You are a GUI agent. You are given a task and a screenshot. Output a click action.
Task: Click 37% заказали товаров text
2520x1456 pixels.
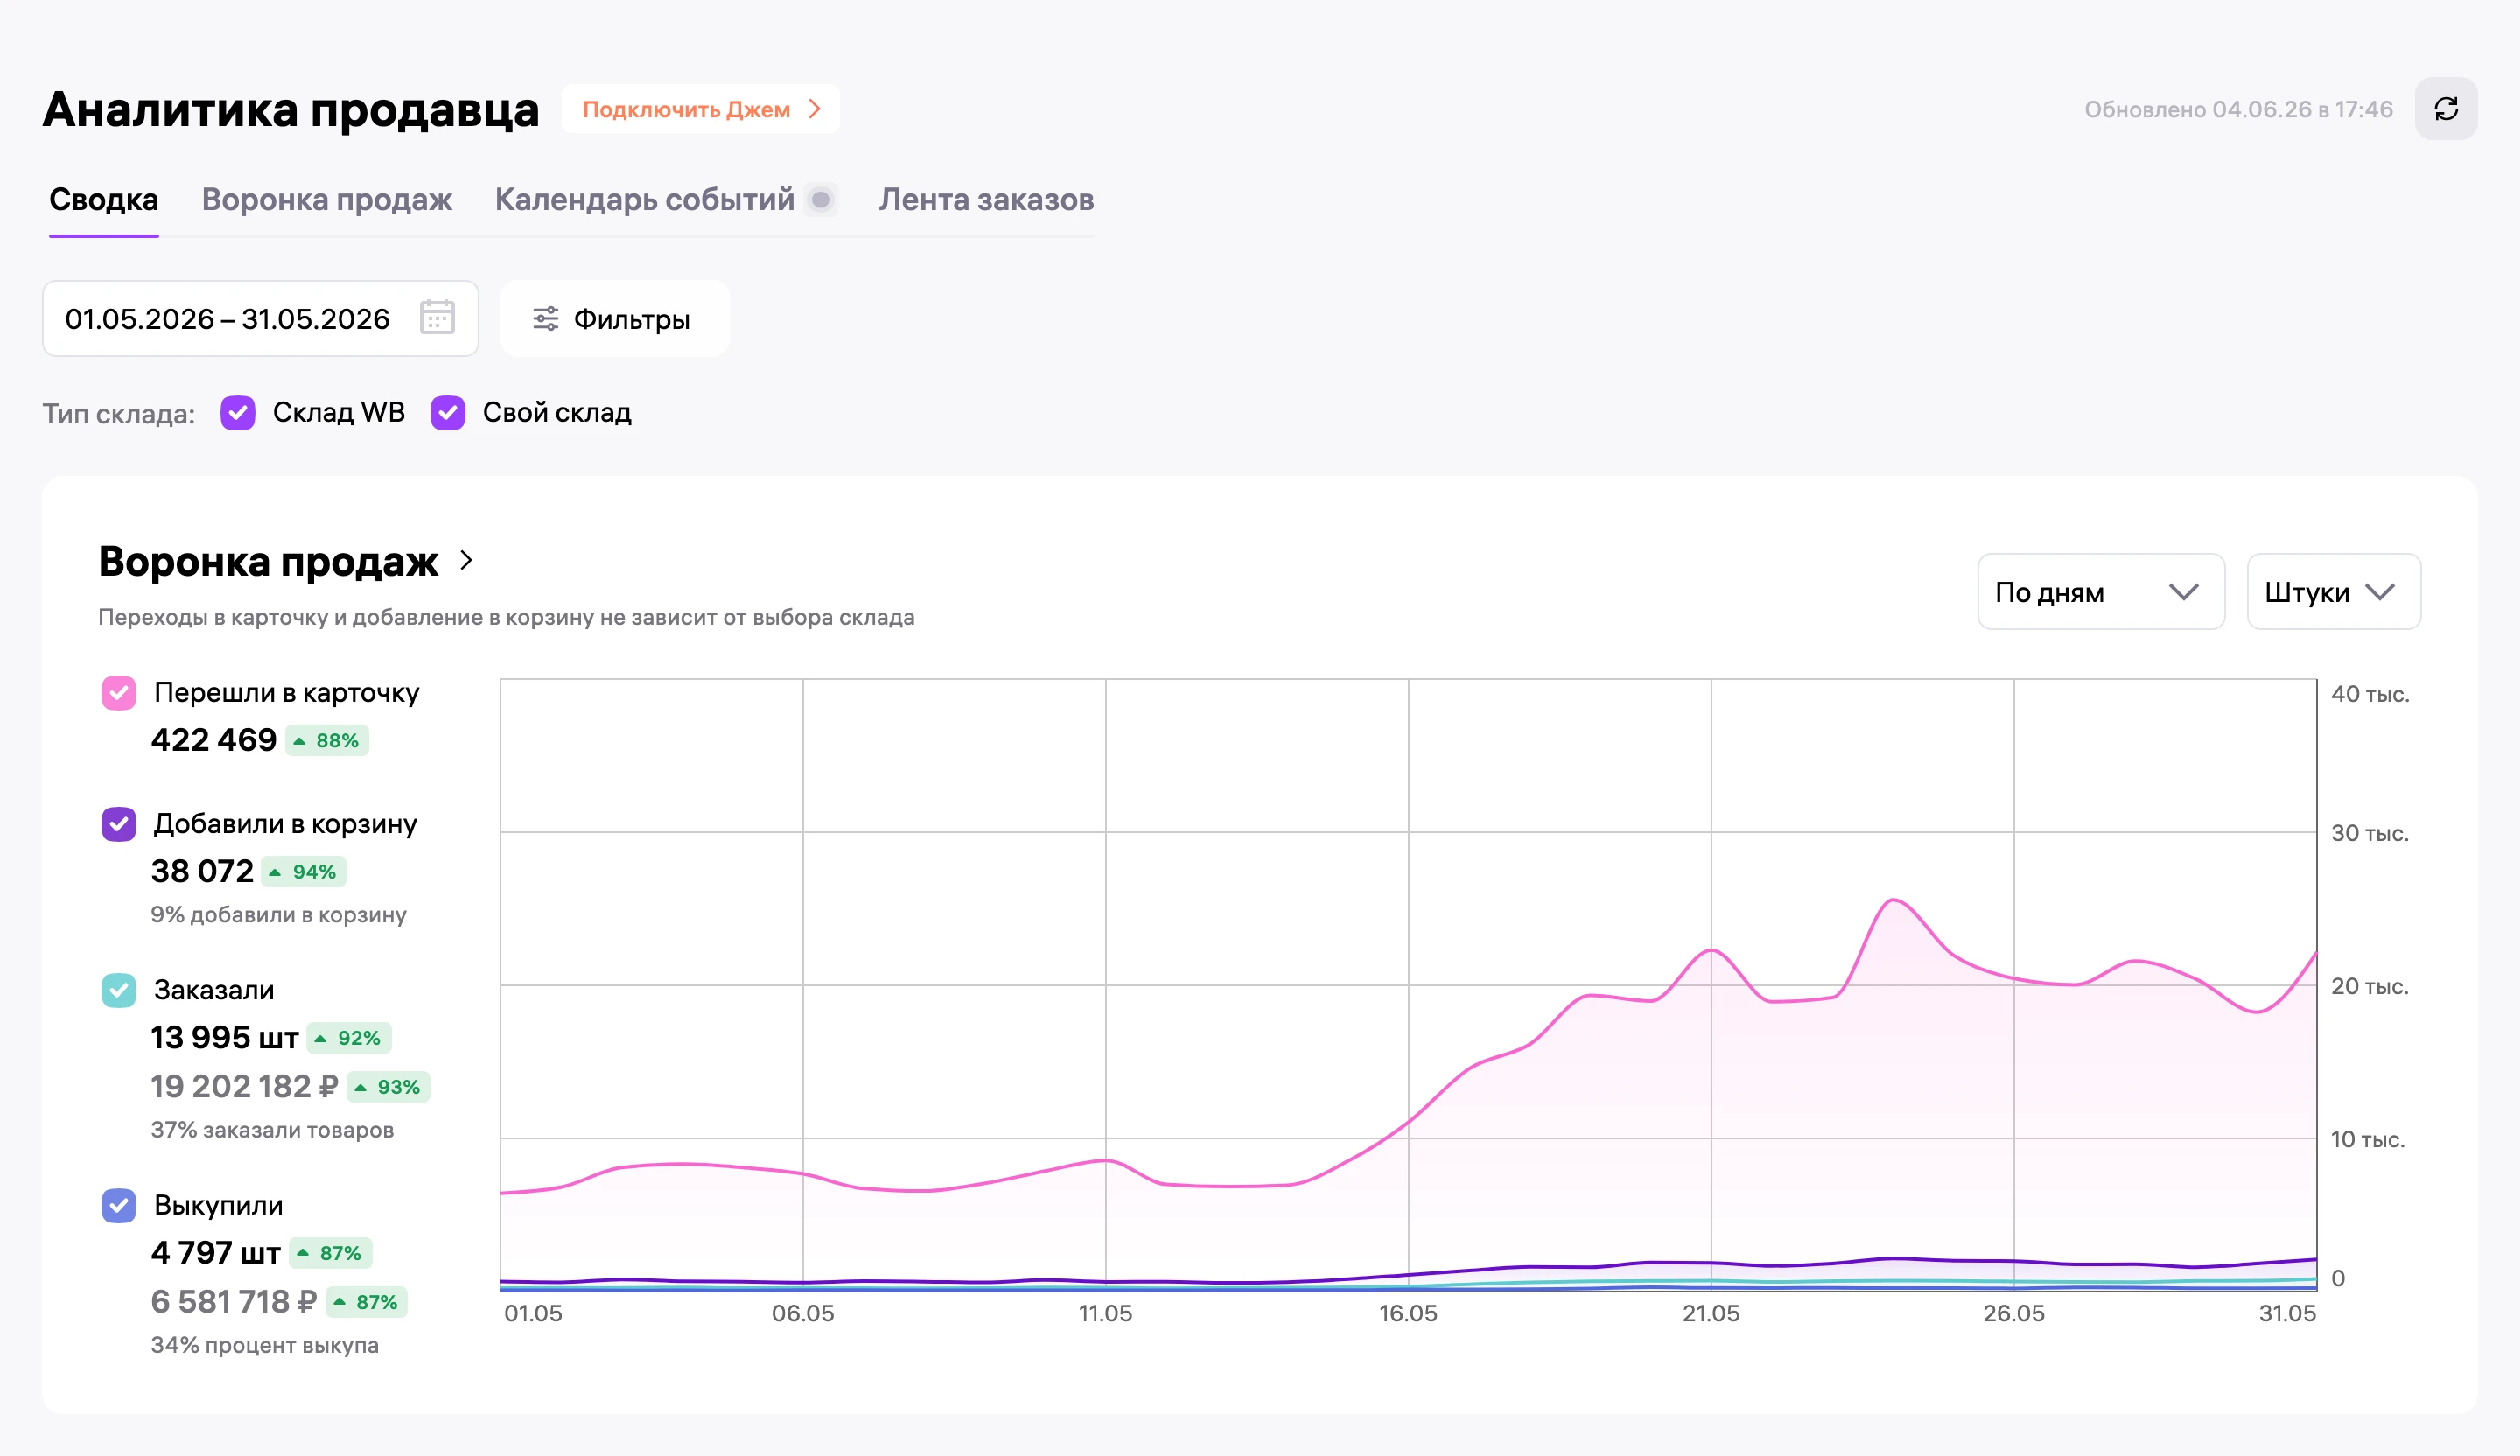pos(272,1130)
